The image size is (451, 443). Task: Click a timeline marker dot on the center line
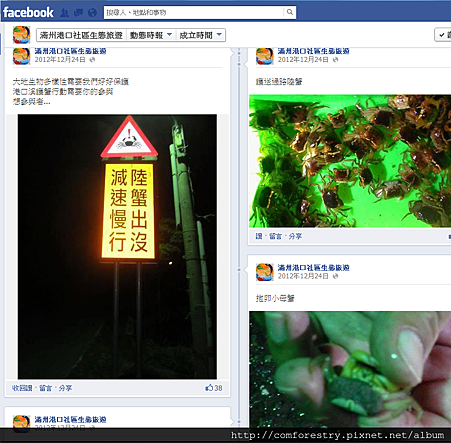click(x=239, y=269)
